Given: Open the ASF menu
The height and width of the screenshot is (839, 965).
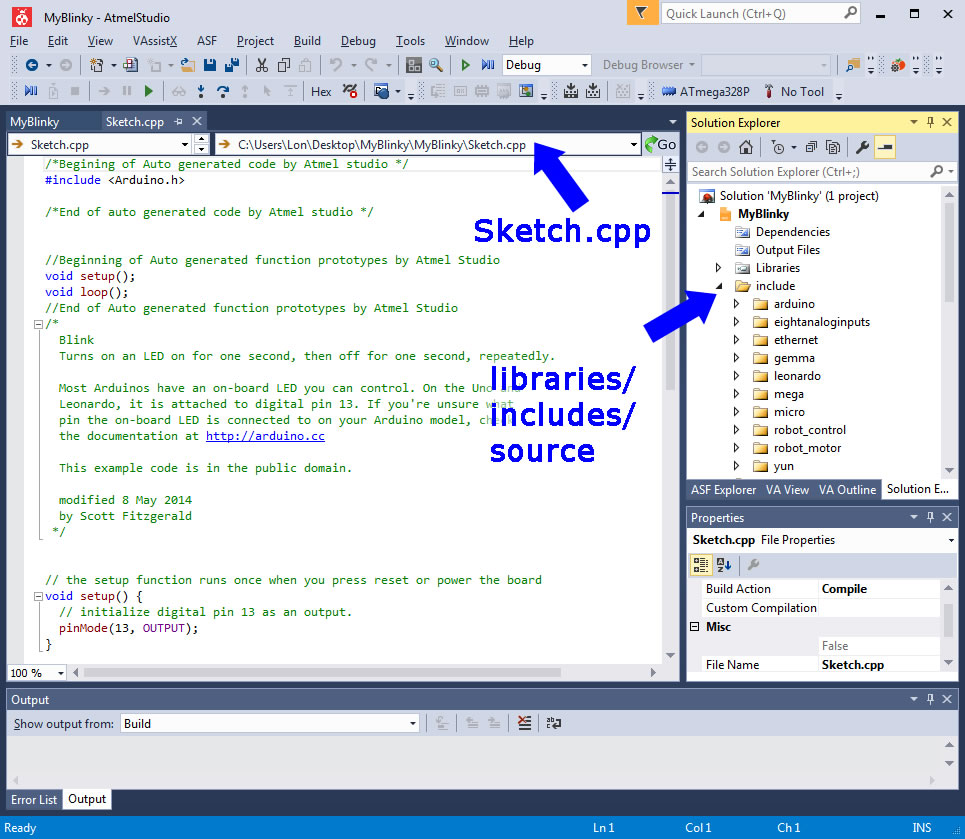Looking at the screenshot, I should pos(207,41).
